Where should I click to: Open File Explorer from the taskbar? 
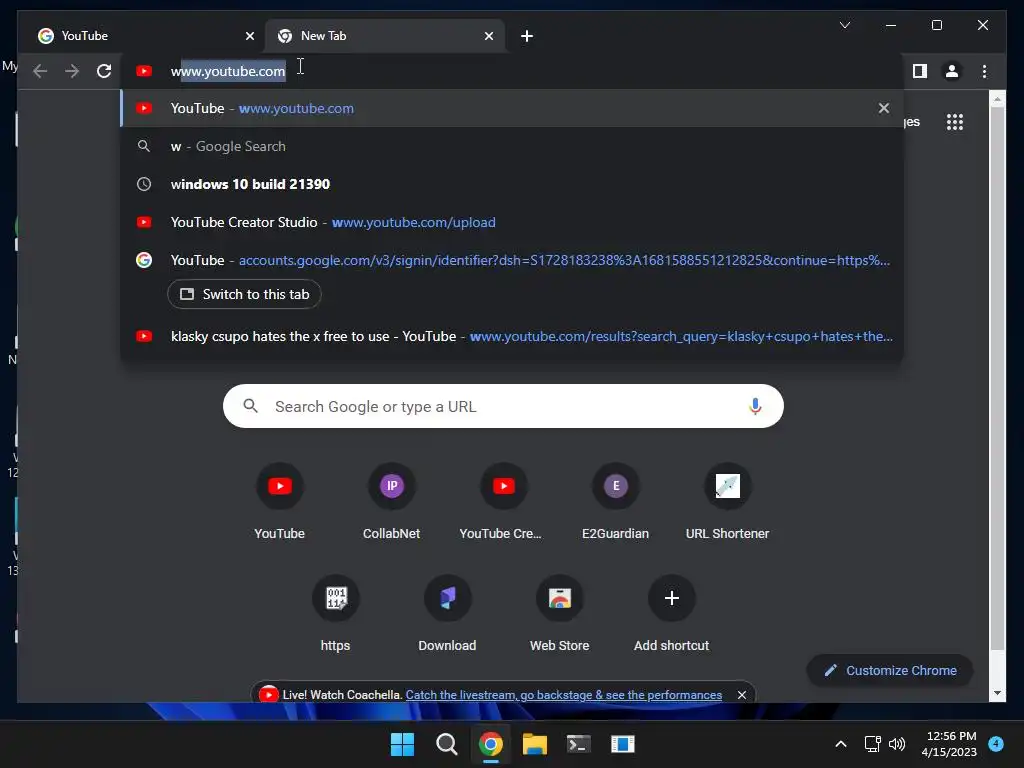click(535, 744)
